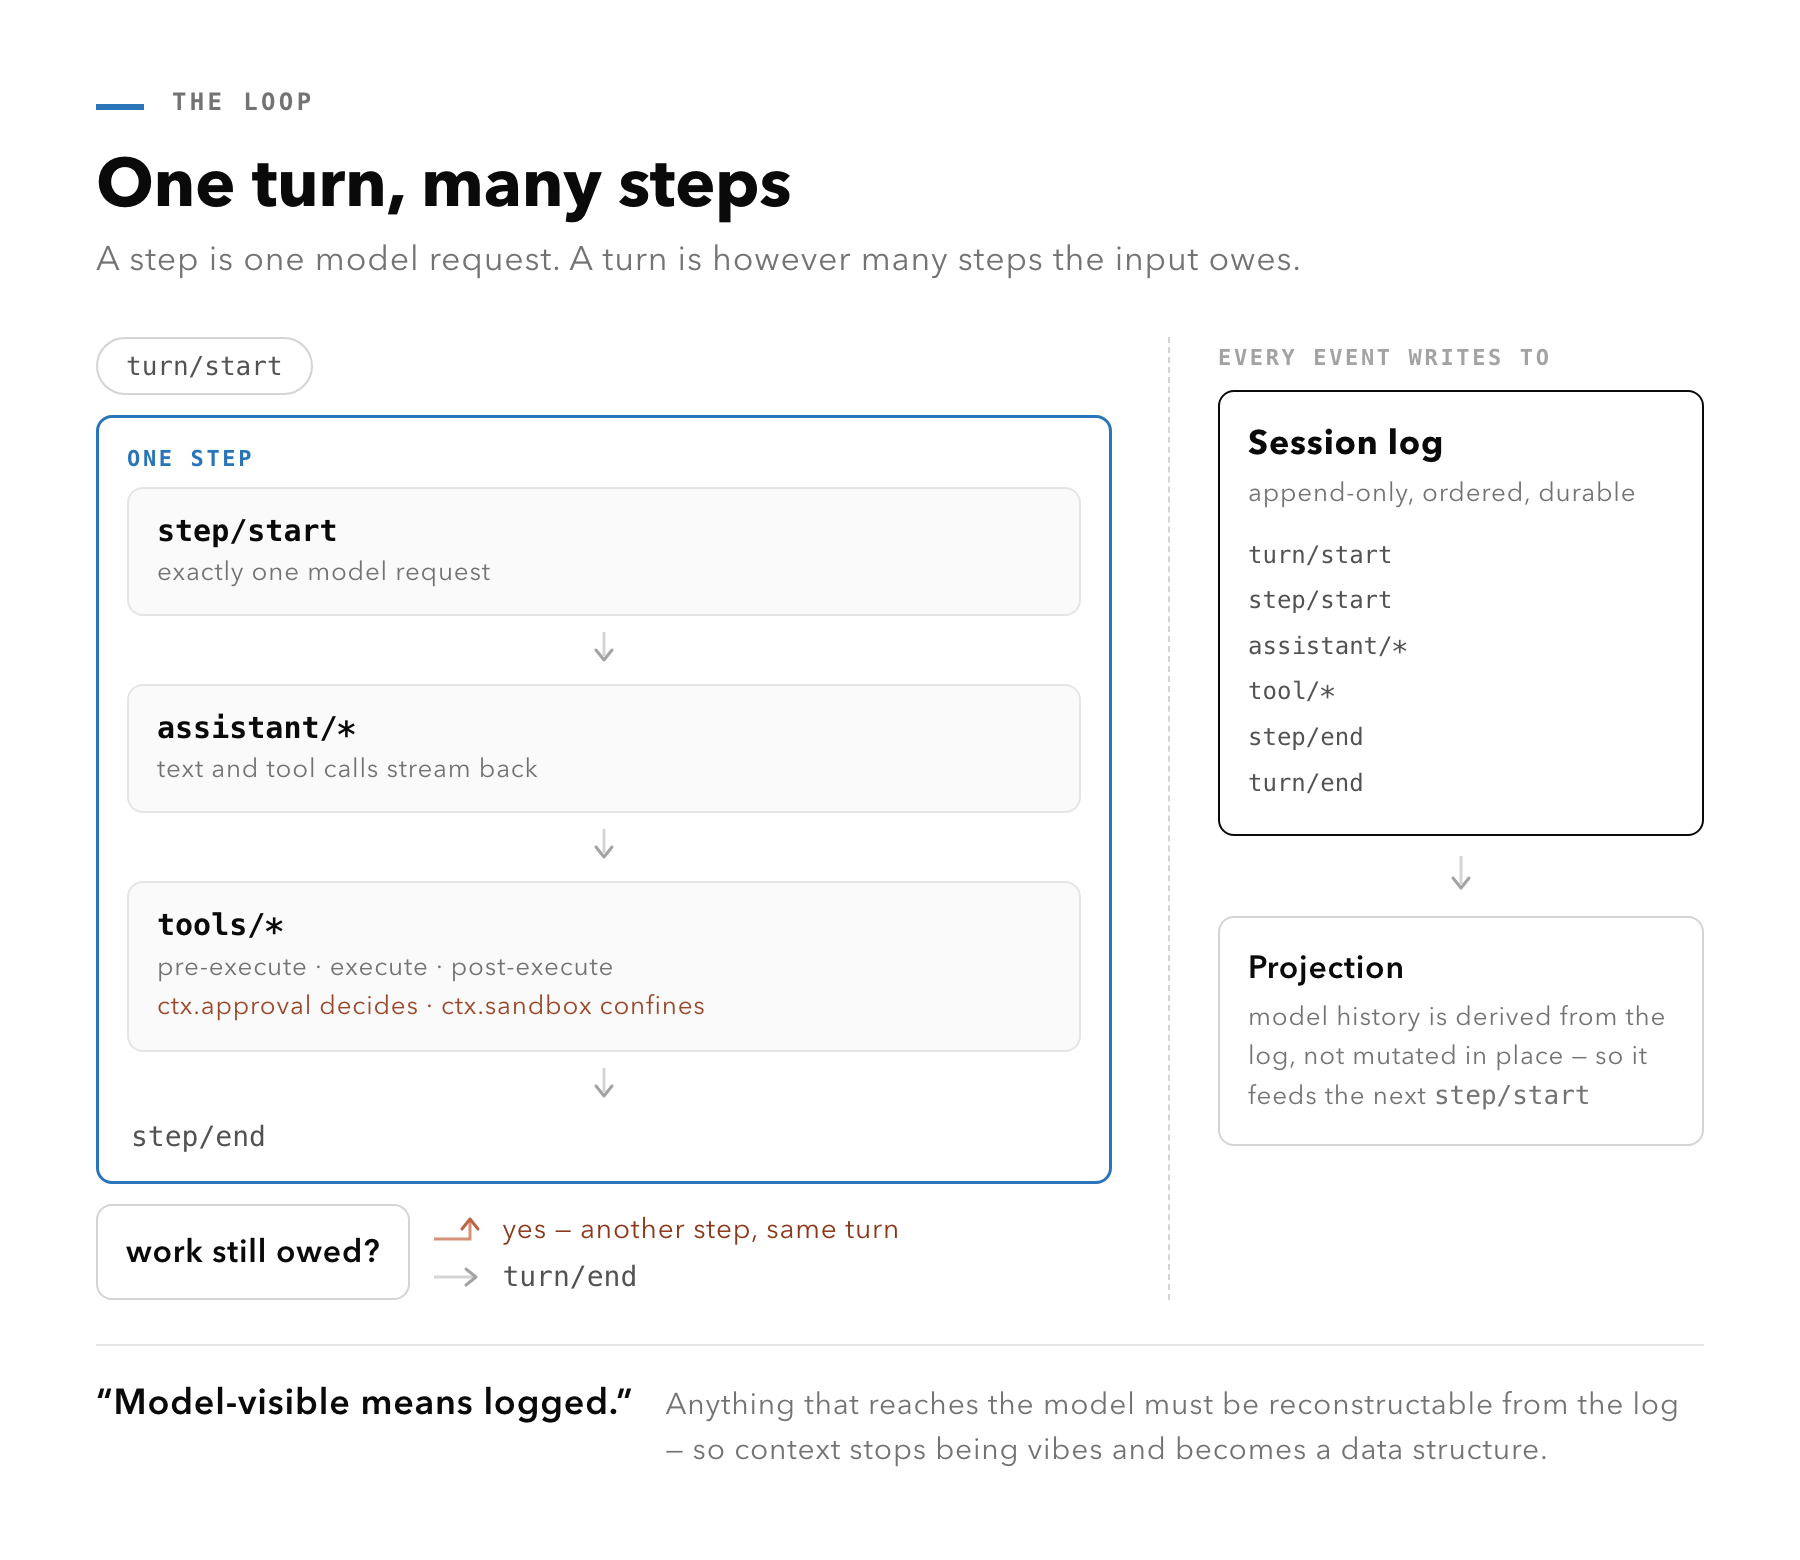Click the tool/* entry in Session log

[x=1291, y=691]
